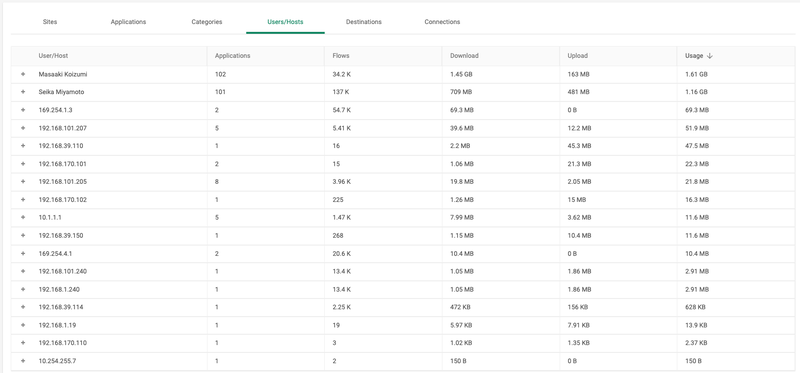Viewport: 800px width, 373px height.
Task: Click the 7.99 MB download value
Action: [462, 217]
